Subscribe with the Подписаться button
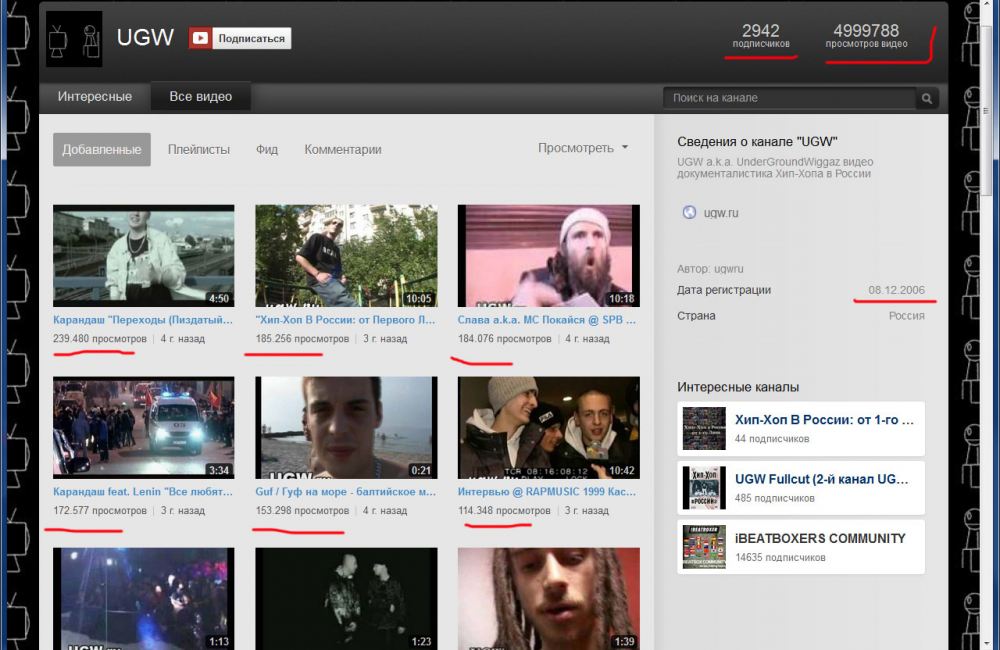This screenshot has height=650, width=1000. (x=240, y=38)
